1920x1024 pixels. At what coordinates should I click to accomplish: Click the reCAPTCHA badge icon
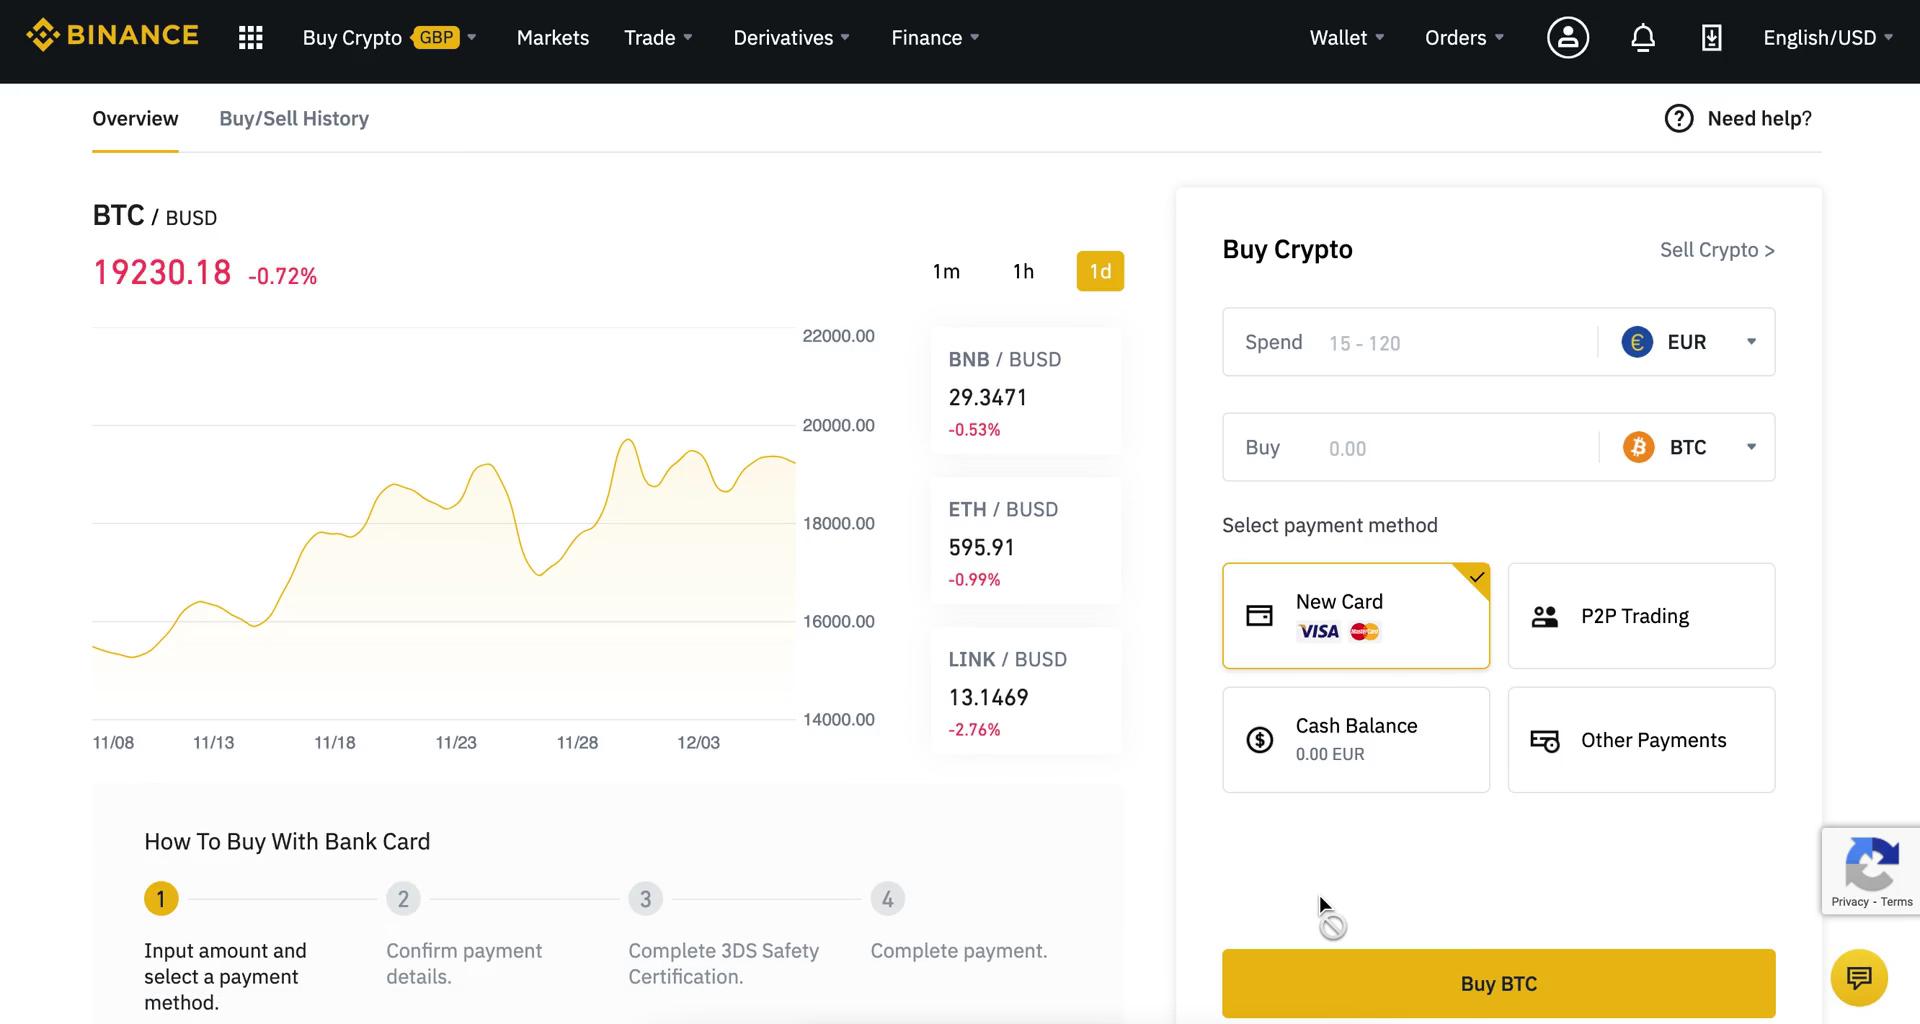[x=1871, y=864]
